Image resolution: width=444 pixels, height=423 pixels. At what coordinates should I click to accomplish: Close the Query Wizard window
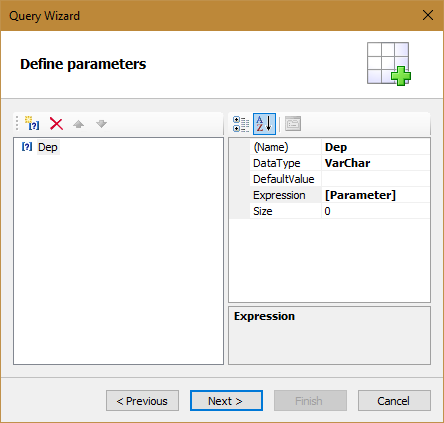(x=428, y=15)
